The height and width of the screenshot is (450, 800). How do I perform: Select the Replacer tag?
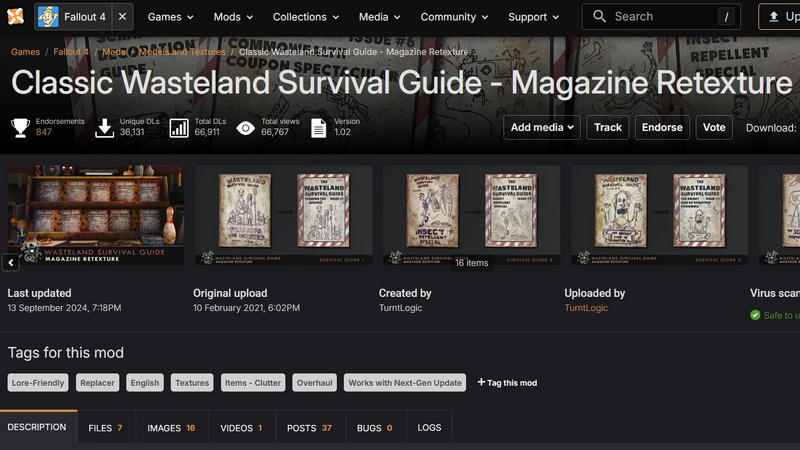click(x=97, y=383)
